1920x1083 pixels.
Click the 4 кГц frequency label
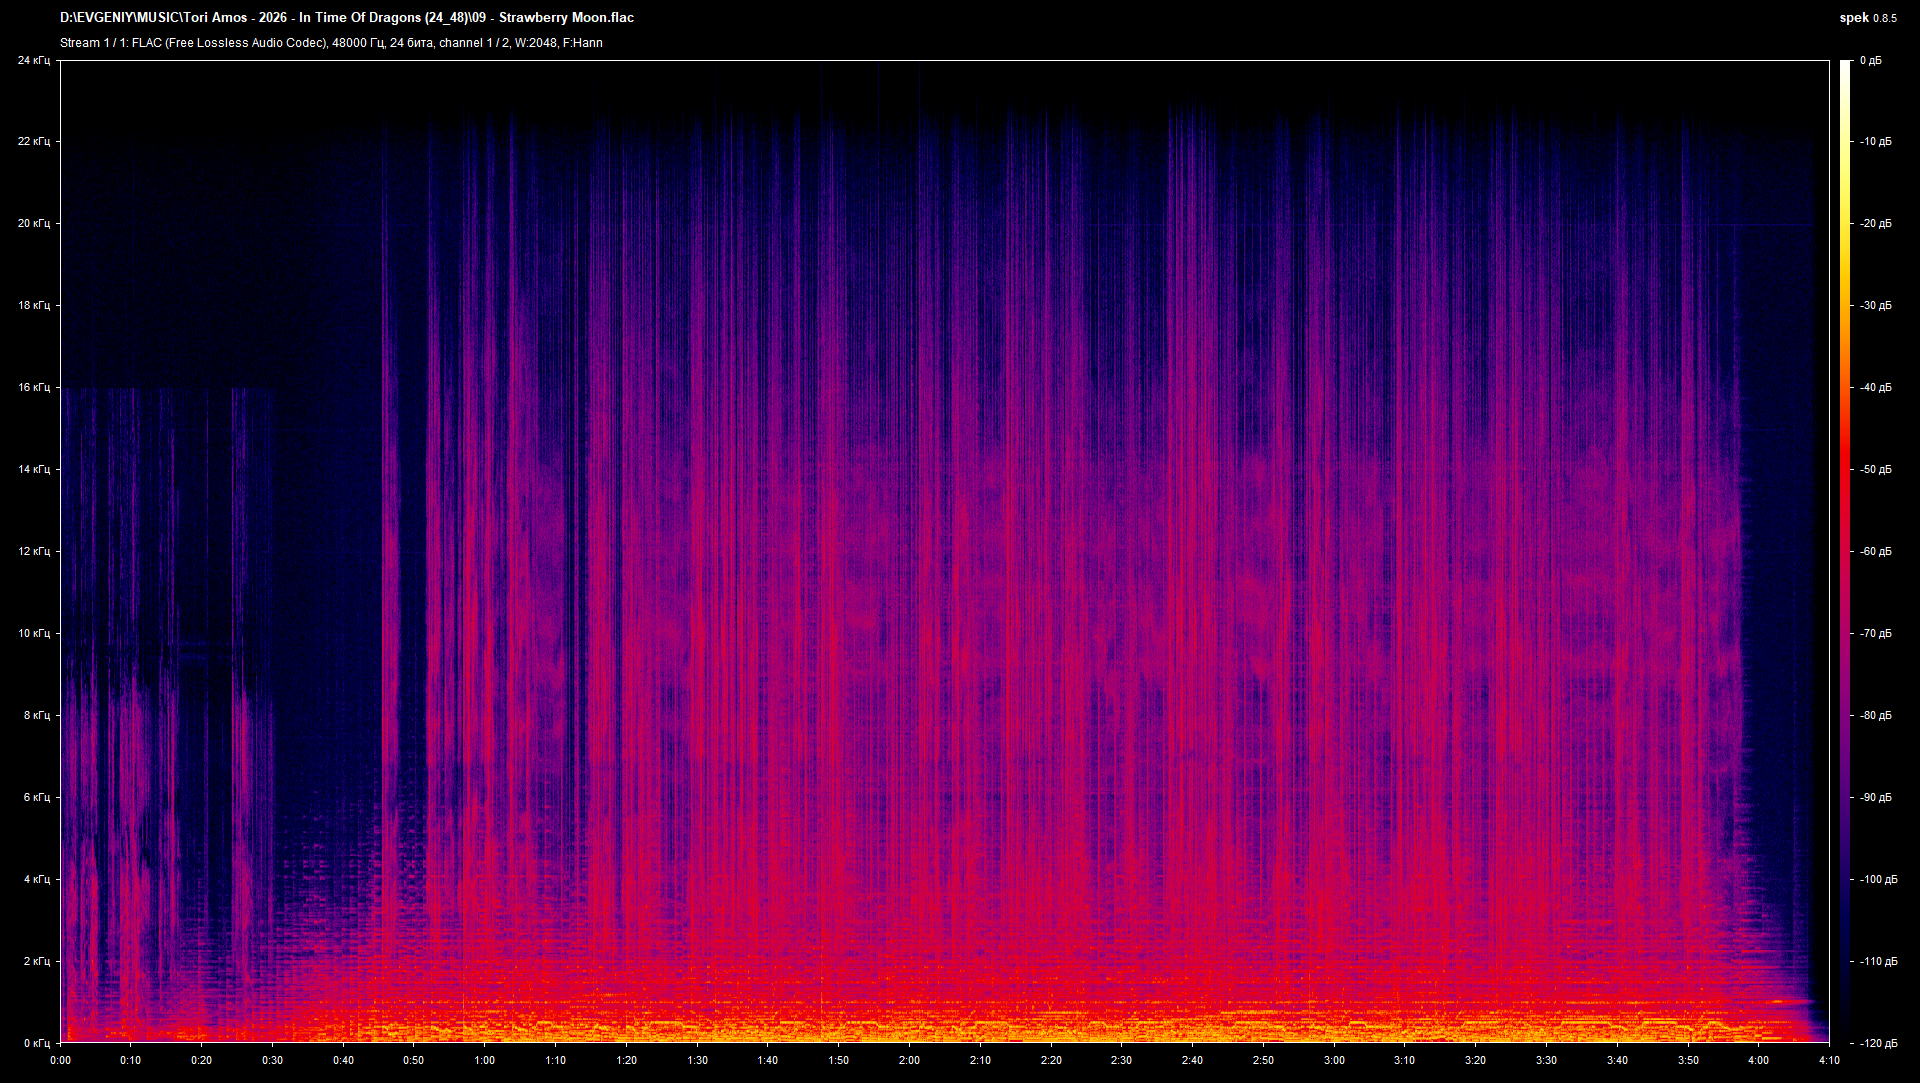pyautogui.click(x=37, y=880)
